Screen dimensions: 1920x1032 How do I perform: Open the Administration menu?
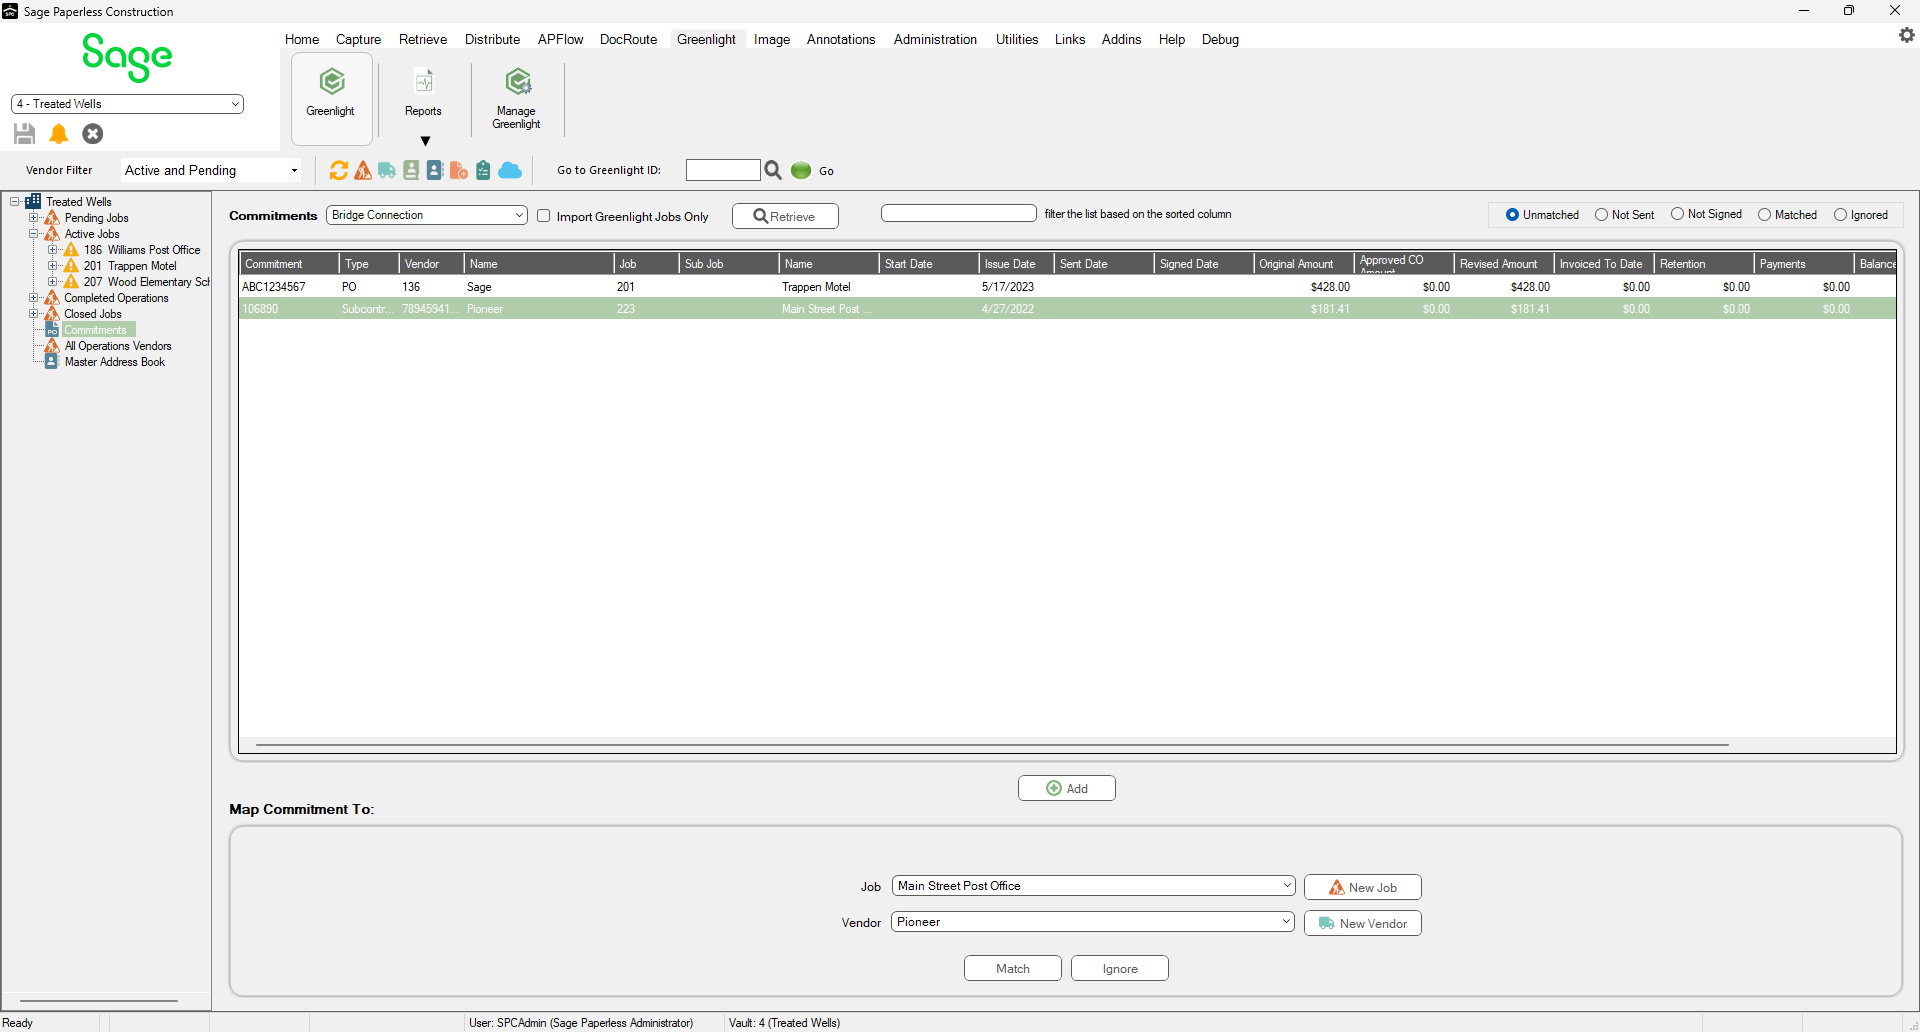tap(935, 39)
